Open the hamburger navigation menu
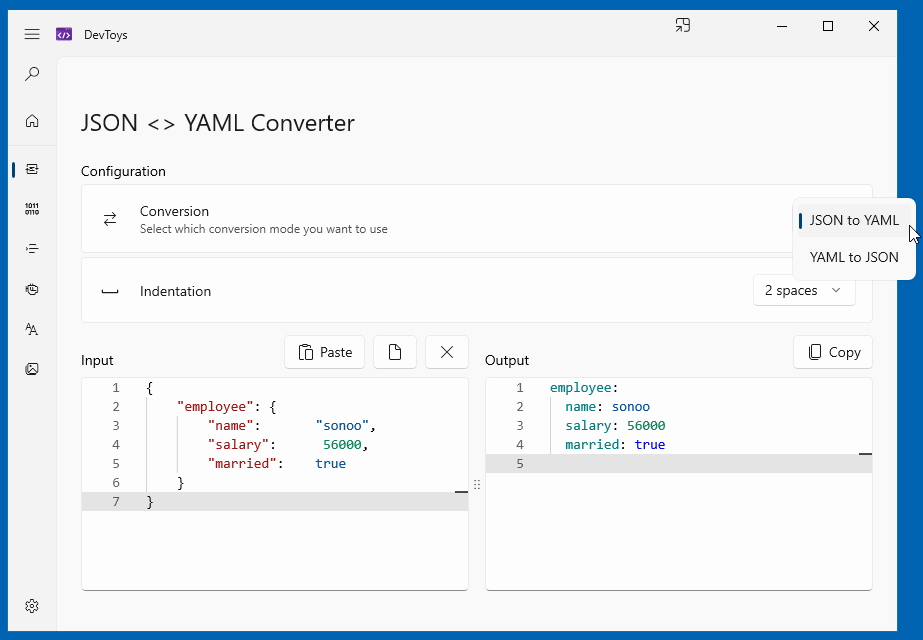This screenshot has width=923, height=640. click(x=32, y=34)
